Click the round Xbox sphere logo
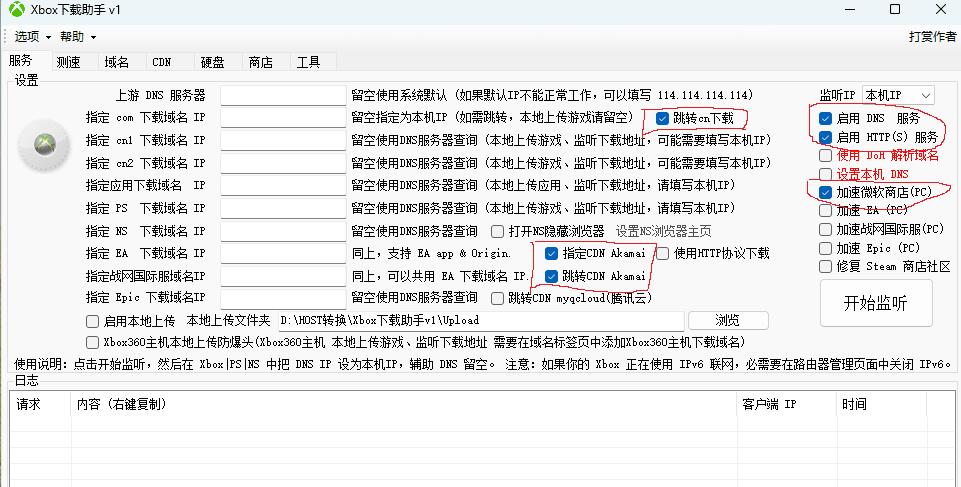 click(44, 145)
